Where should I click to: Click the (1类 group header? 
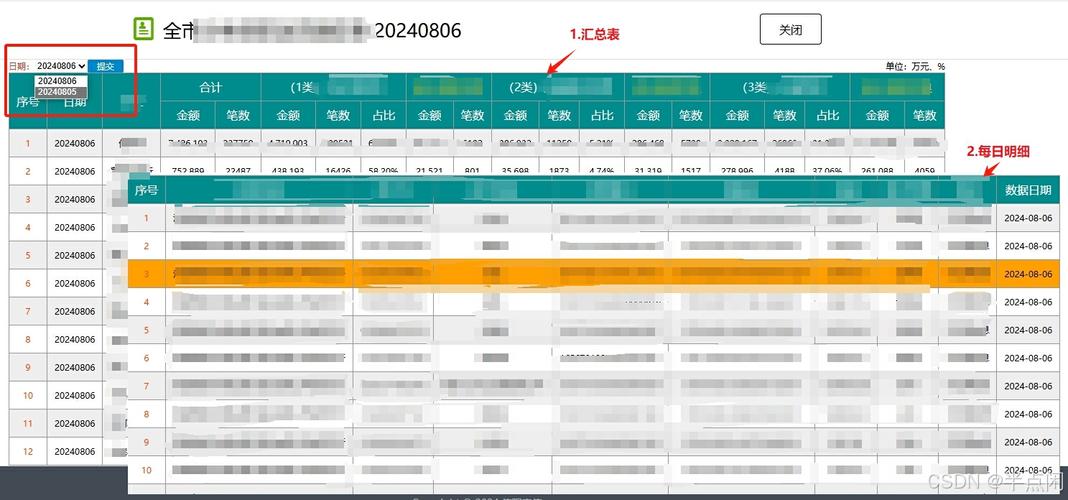[333, 87]
